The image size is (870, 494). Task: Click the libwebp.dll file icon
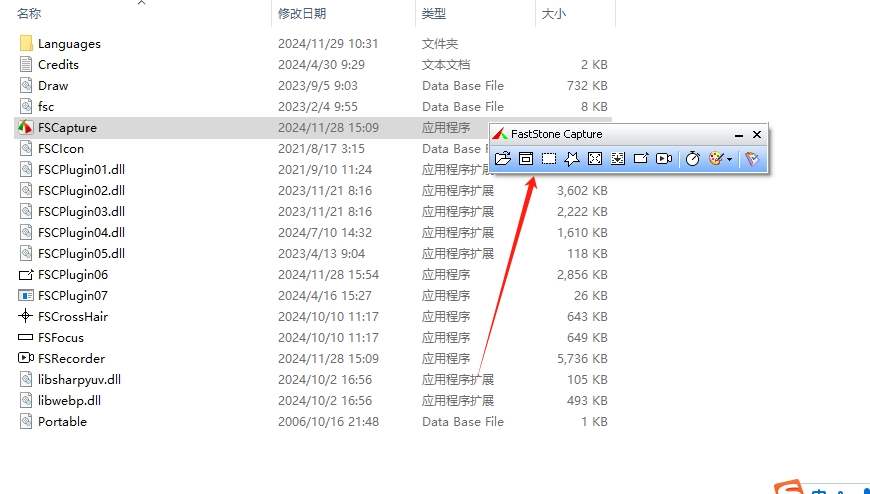[x=26, y=401]
